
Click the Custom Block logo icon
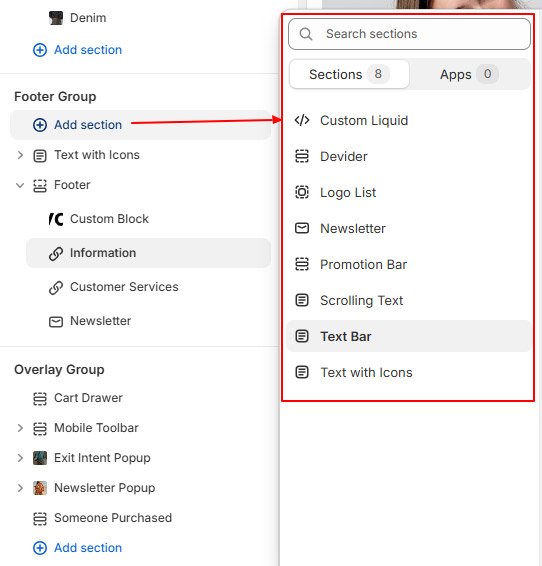pos(56,219)
